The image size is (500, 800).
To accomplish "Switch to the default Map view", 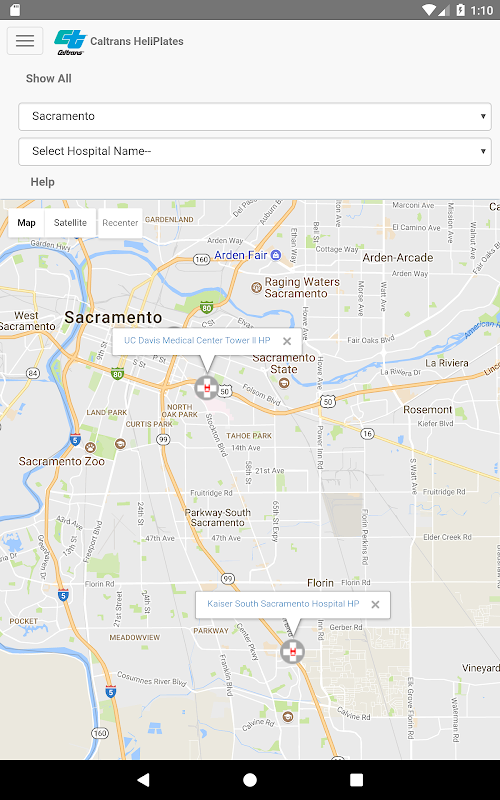I will click(x=27, y=223).
